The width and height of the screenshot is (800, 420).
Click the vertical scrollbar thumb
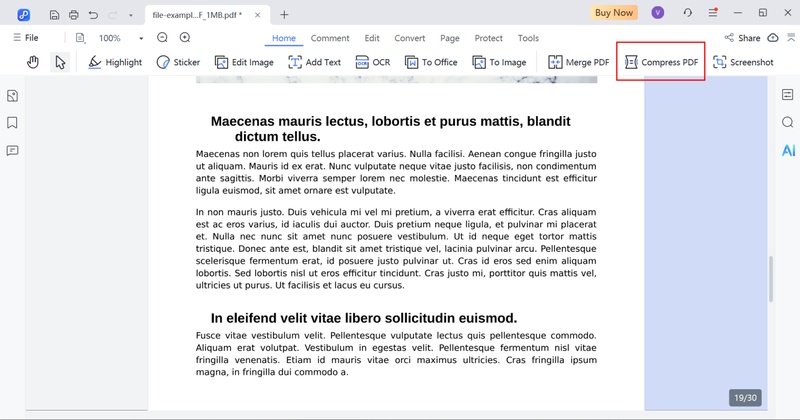coord(770,279)
